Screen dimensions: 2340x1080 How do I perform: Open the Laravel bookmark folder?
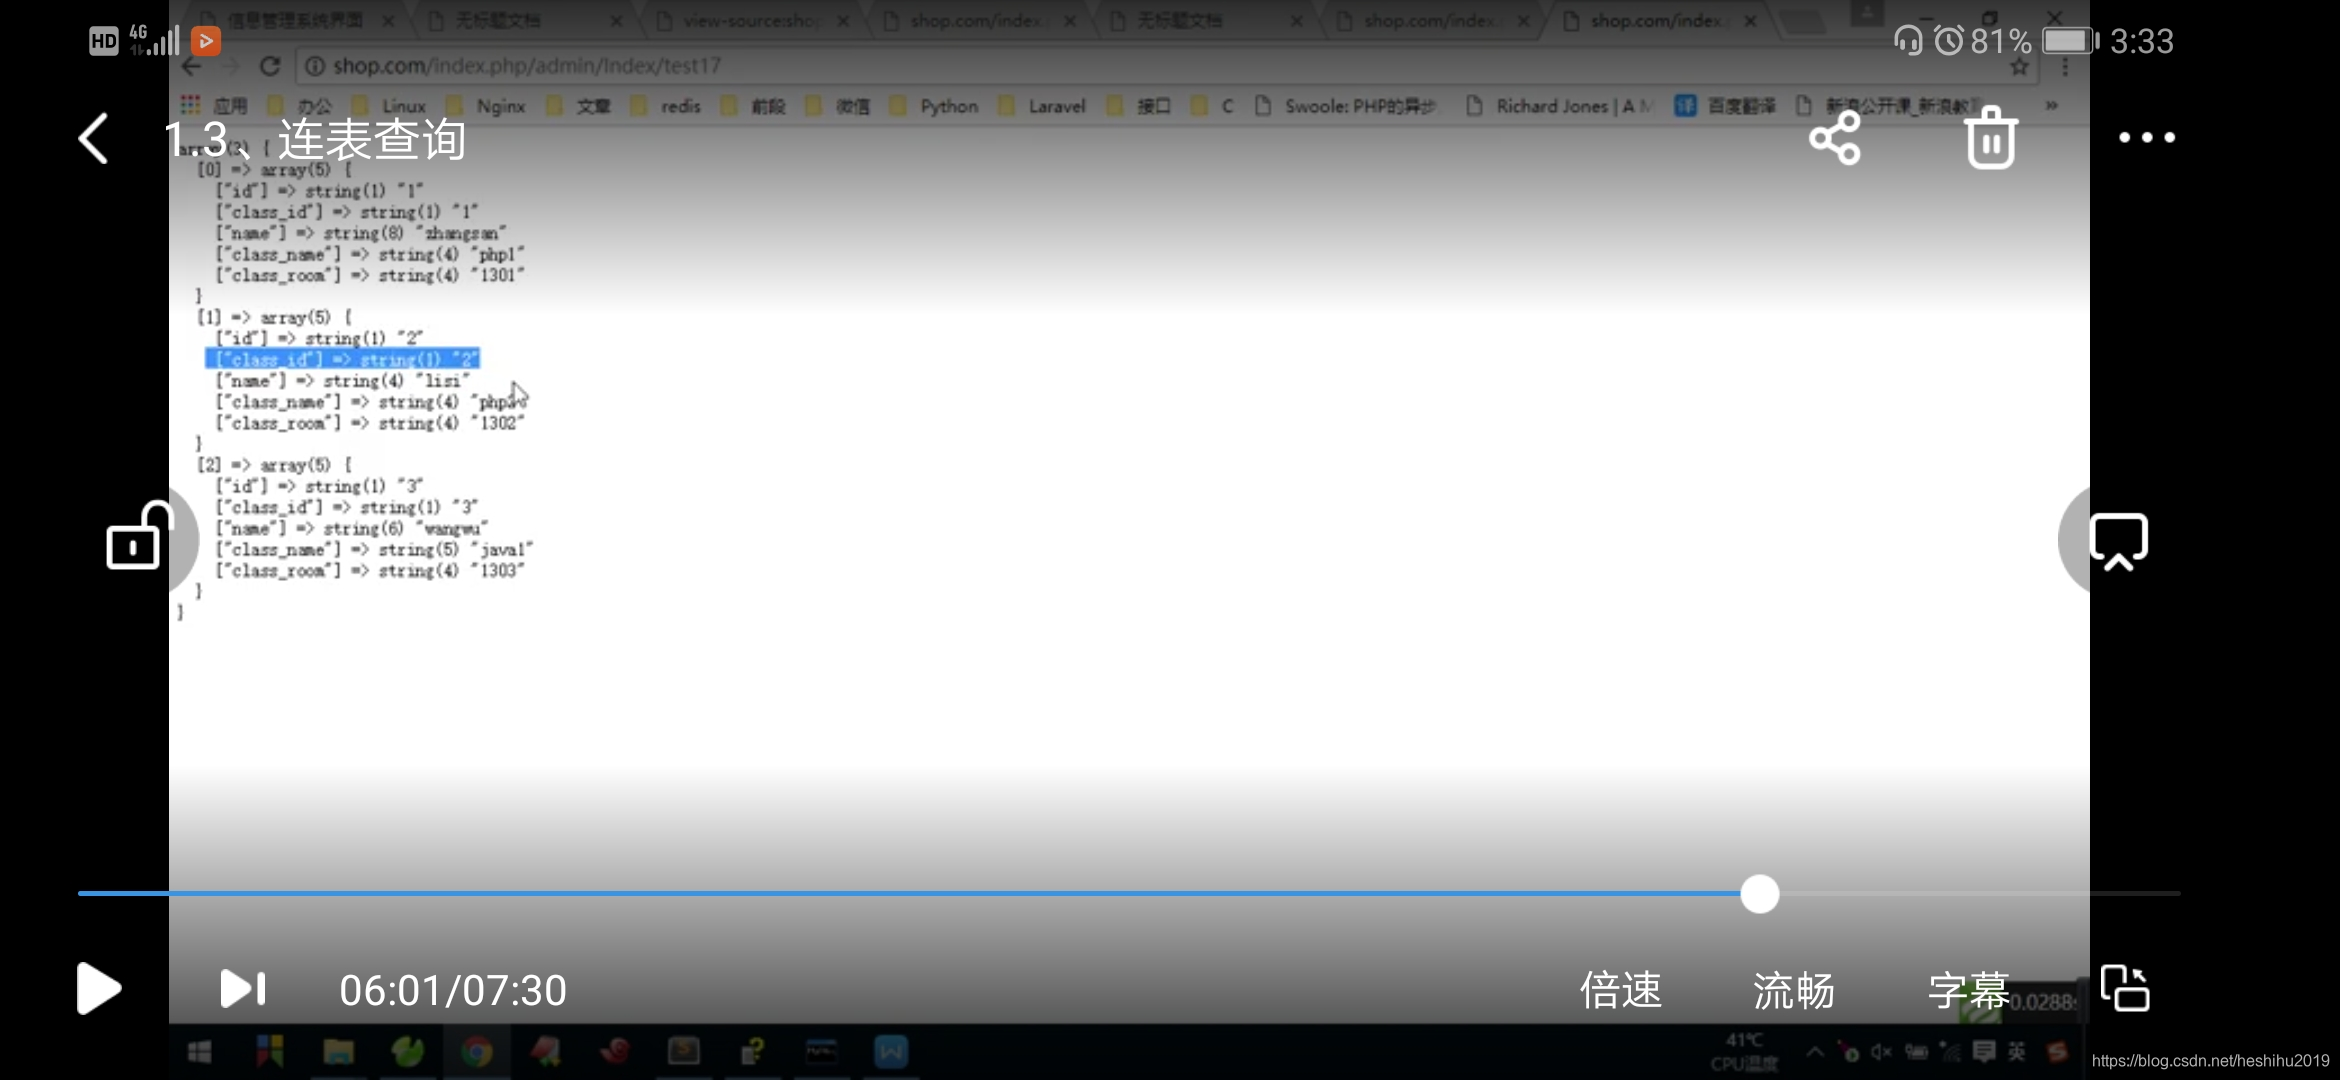click(x=1043, y=105)
